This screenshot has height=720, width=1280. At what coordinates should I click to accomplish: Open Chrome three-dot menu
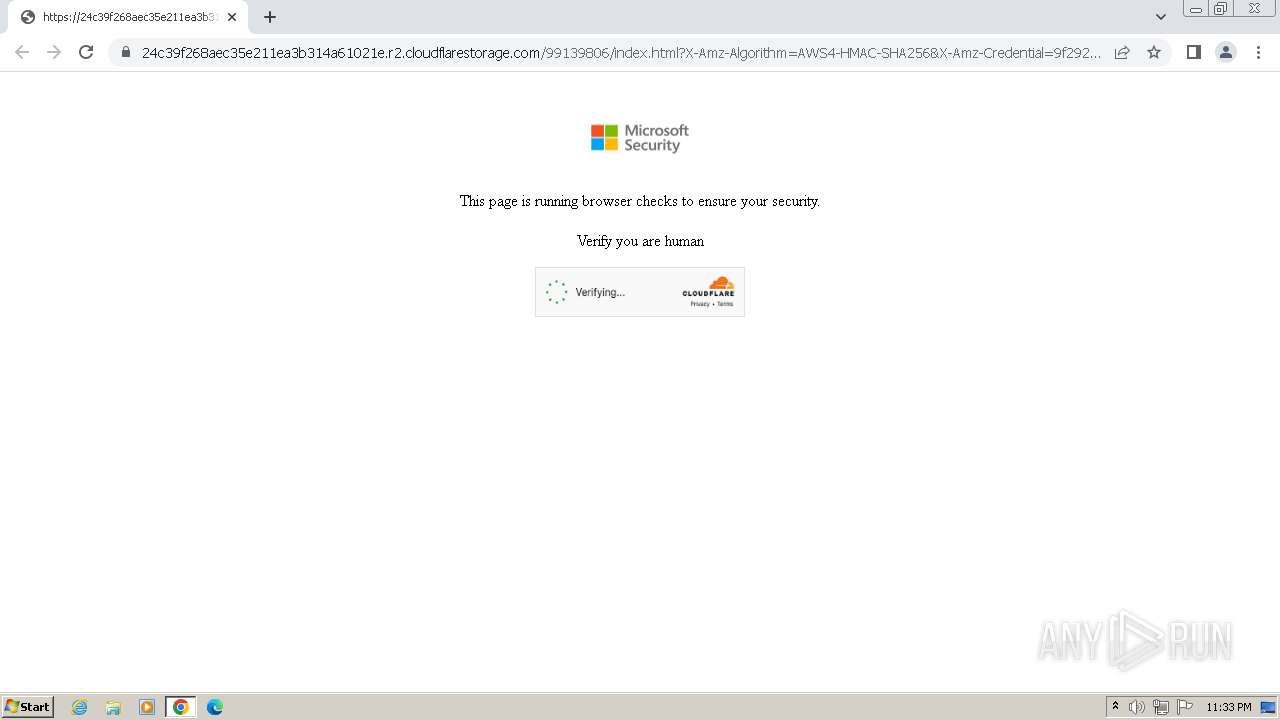1258,52
